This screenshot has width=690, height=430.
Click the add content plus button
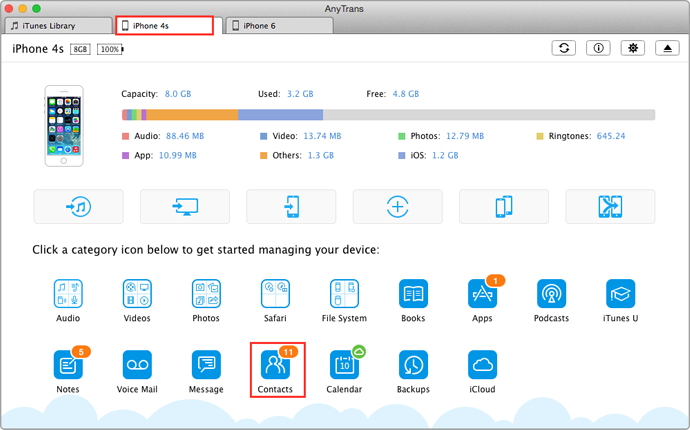click(397, 206)
